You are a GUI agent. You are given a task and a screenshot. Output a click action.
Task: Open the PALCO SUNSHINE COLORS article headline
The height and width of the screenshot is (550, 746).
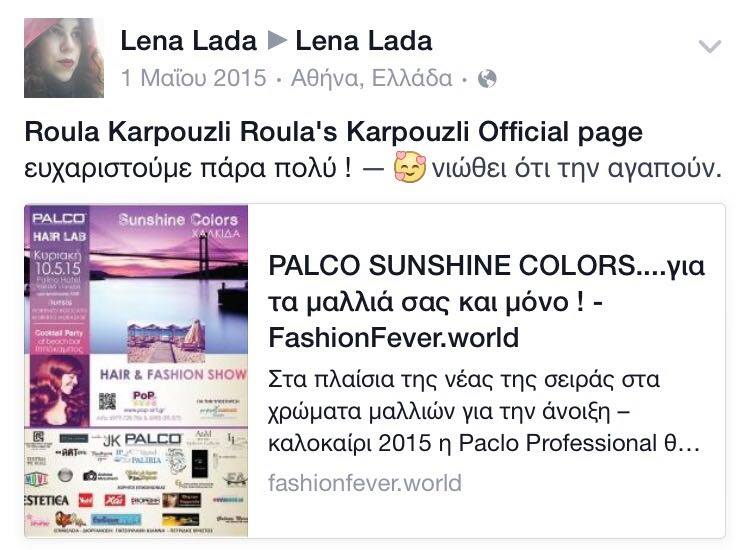[486, 301]
